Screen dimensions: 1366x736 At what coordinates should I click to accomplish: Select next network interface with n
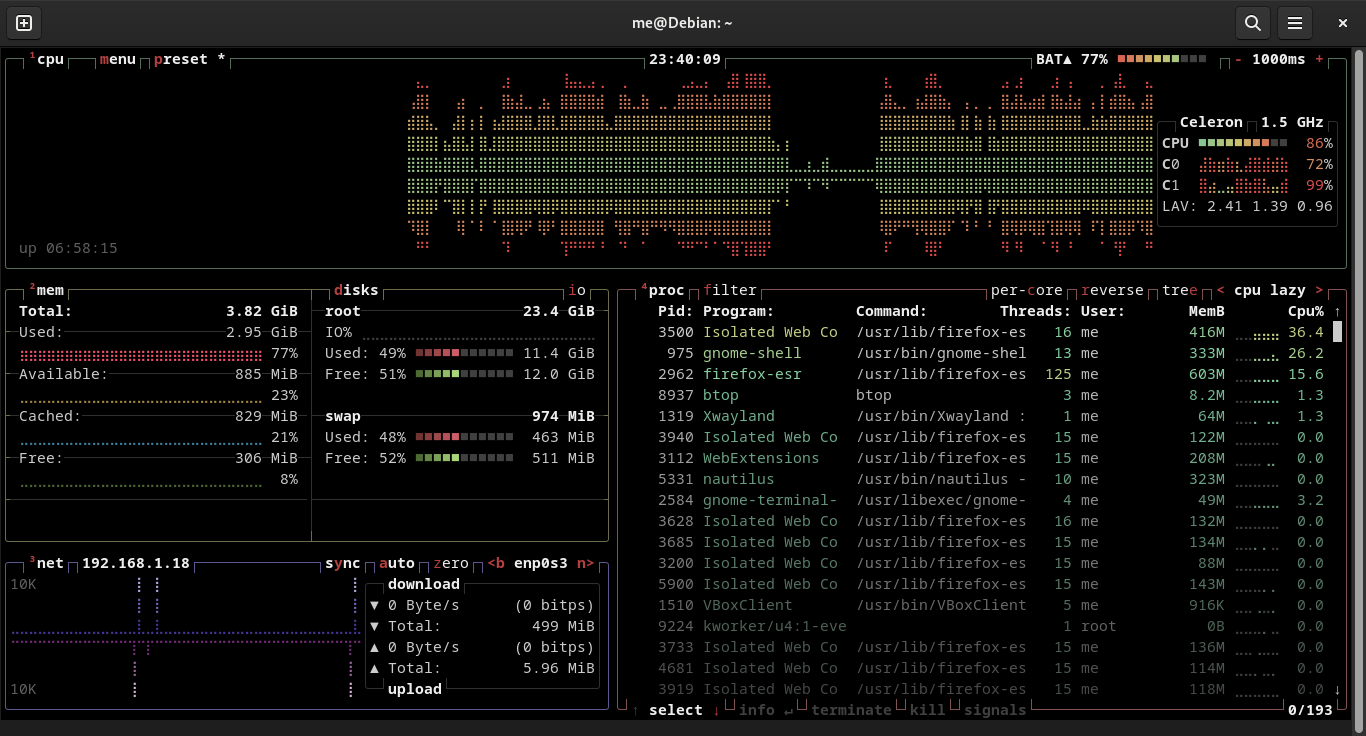585,563
